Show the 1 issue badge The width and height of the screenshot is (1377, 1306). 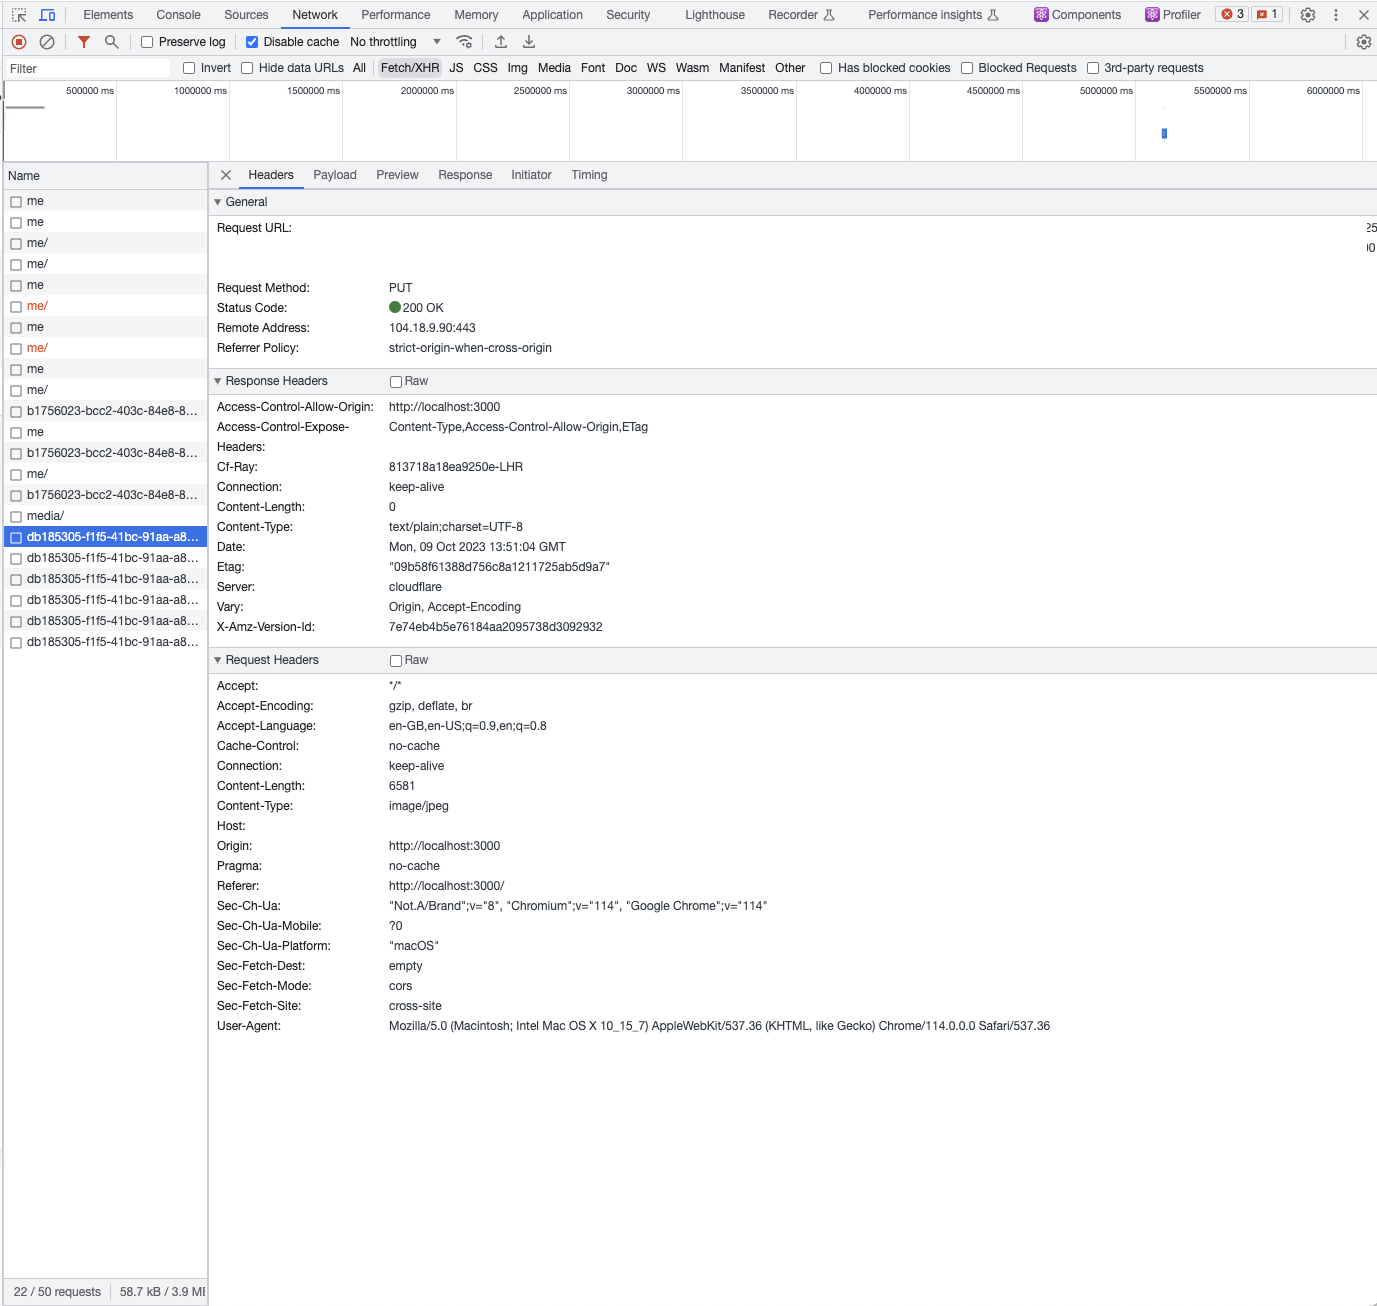tap(1267, 14)
